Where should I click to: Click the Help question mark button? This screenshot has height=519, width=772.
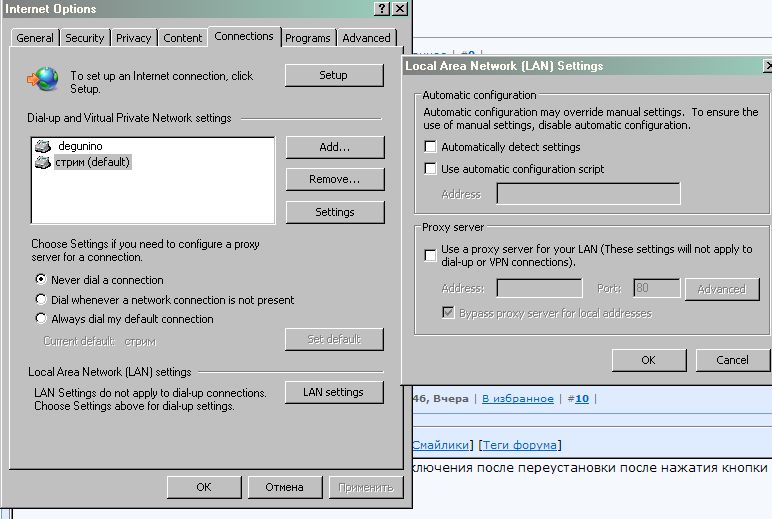(382, 9)
